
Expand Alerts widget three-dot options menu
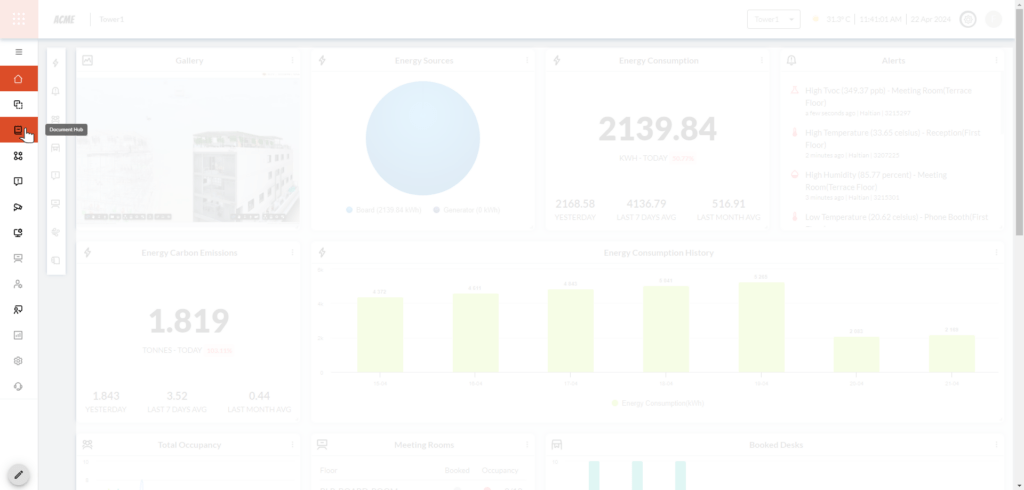click(996, 61)
